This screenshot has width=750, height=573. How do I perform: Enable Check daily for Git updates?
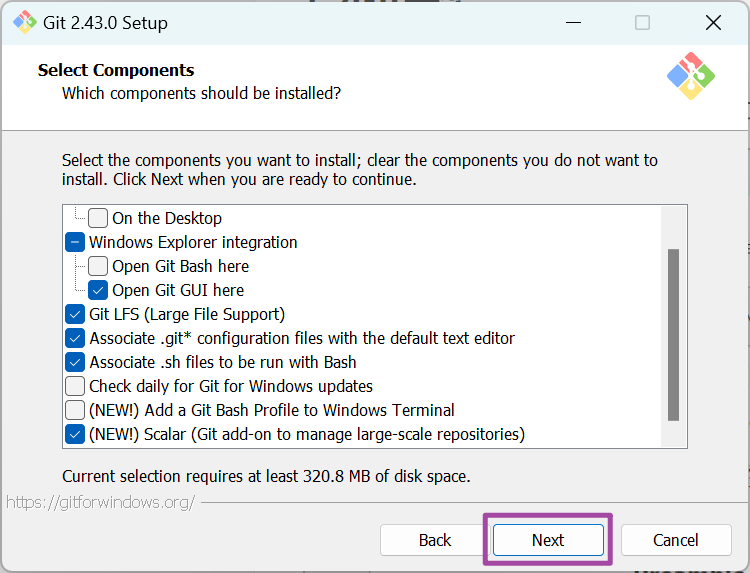click(x=75, y=386)
